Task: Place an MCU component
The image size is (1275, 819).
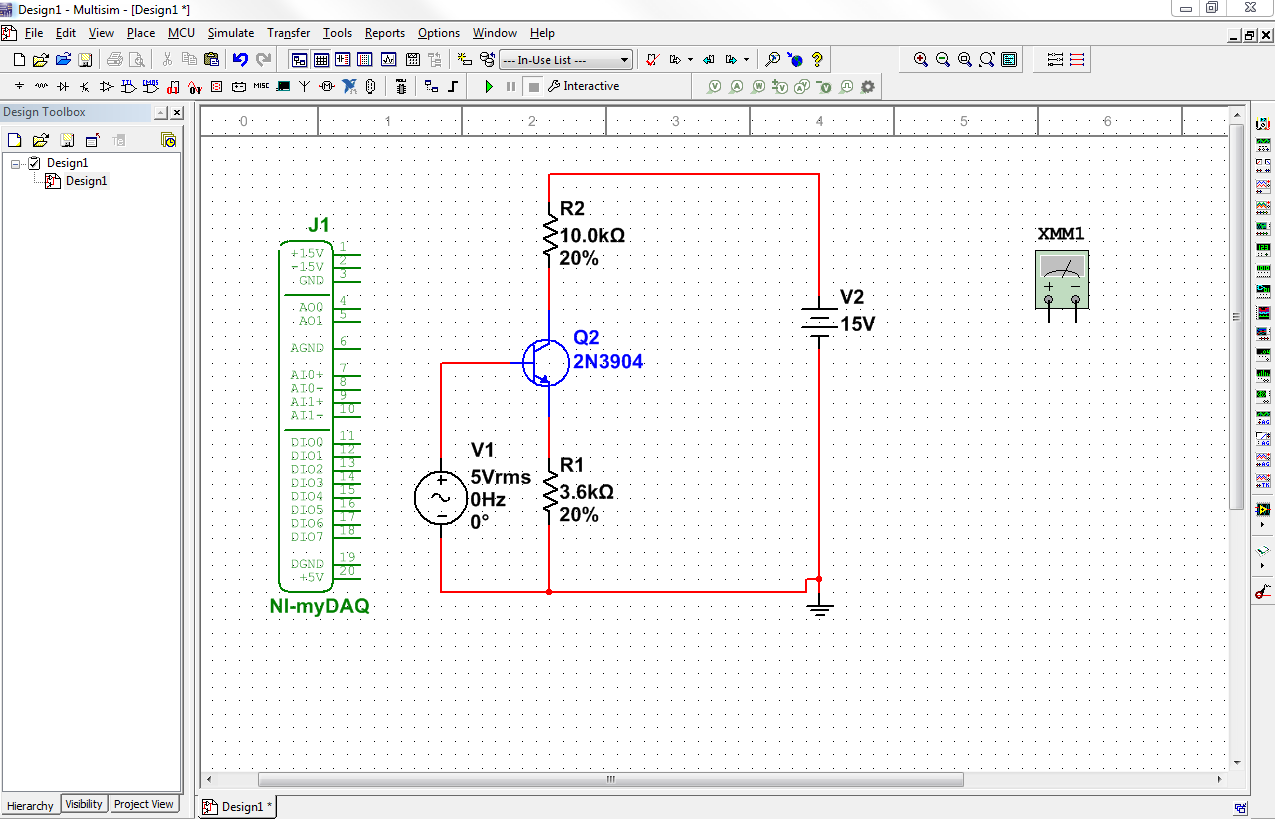Action: [399, 86]
